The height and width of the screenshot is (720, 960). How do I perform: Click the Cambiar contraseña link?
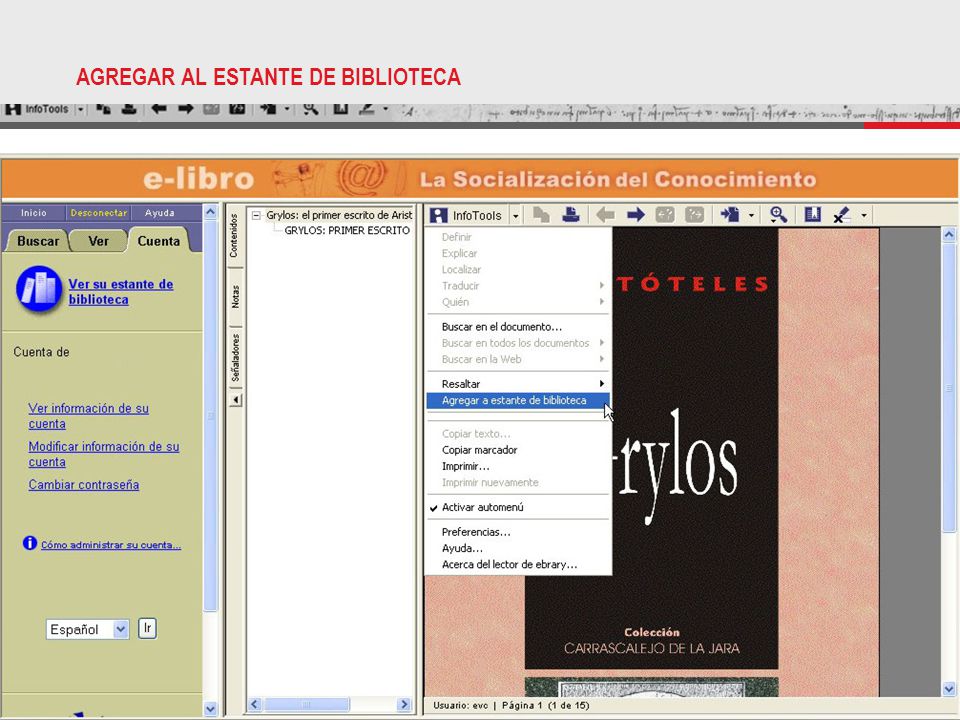pos(83,485)
